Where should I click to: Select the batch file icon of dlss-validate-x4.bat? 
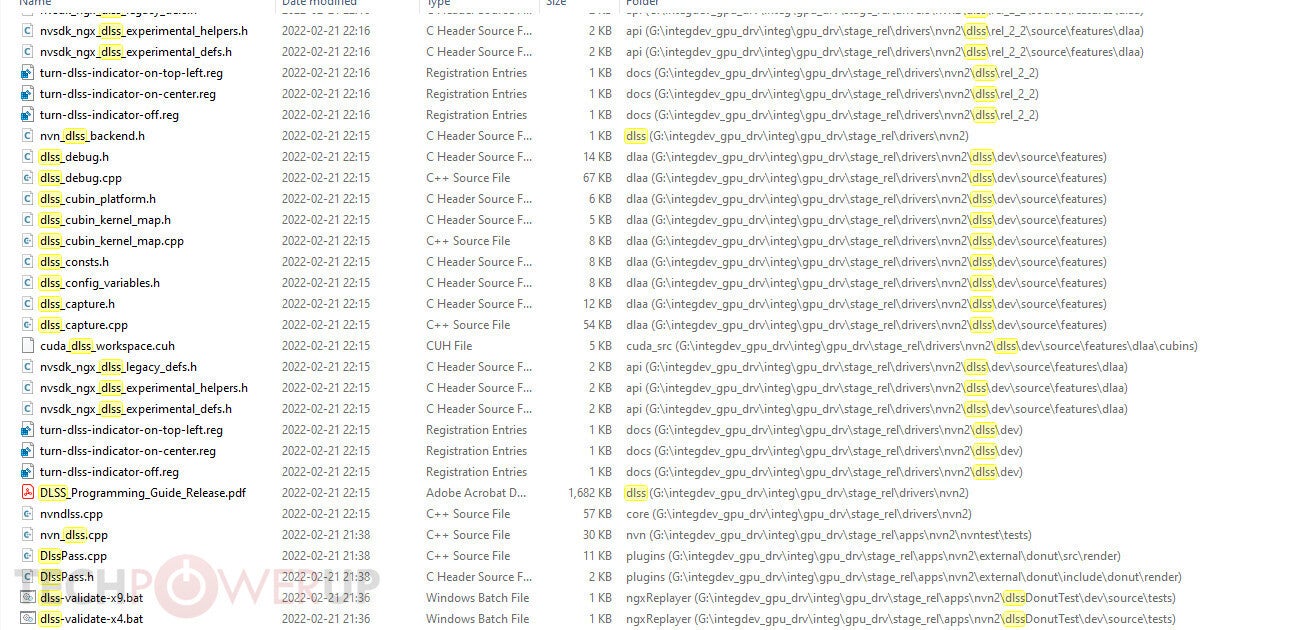pos(28,619)
